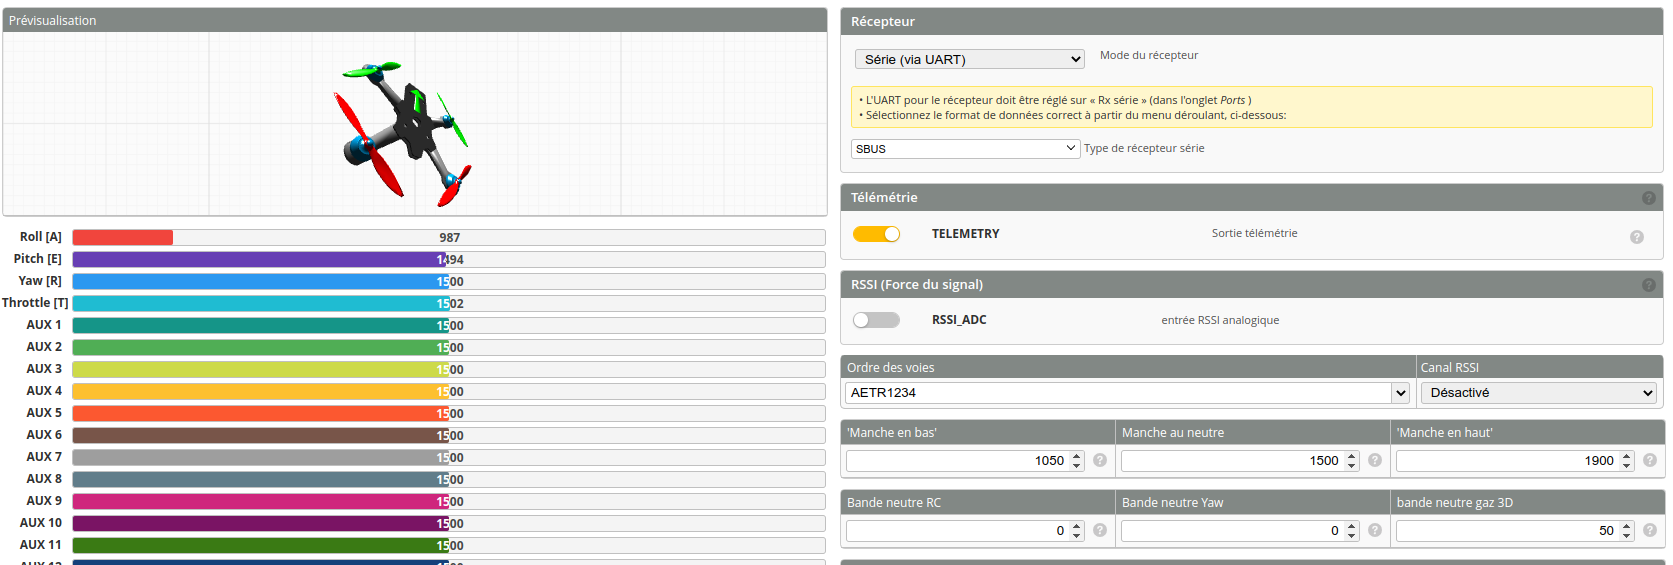Click the Bande neutre Yaw input field
Screen dimensions: 1673x565
[1230, 531]
